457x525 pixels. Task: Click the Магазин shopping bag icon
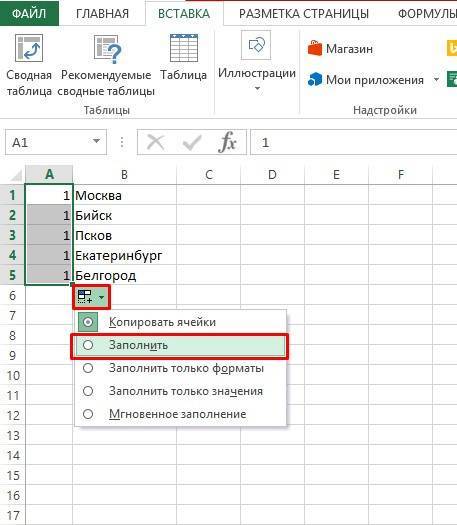[314, 49]
